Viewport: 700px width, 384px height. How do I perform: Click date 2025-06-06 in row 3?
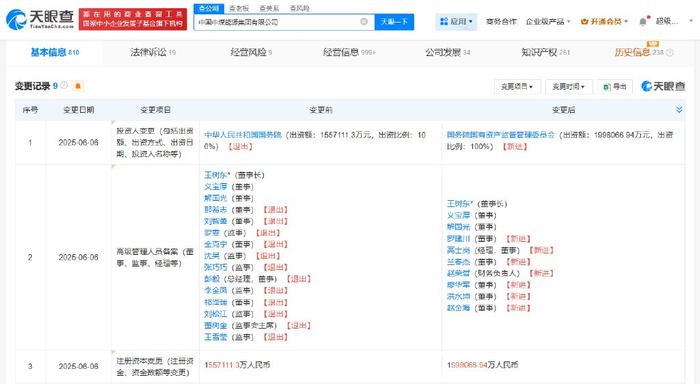tap(79, 366)
